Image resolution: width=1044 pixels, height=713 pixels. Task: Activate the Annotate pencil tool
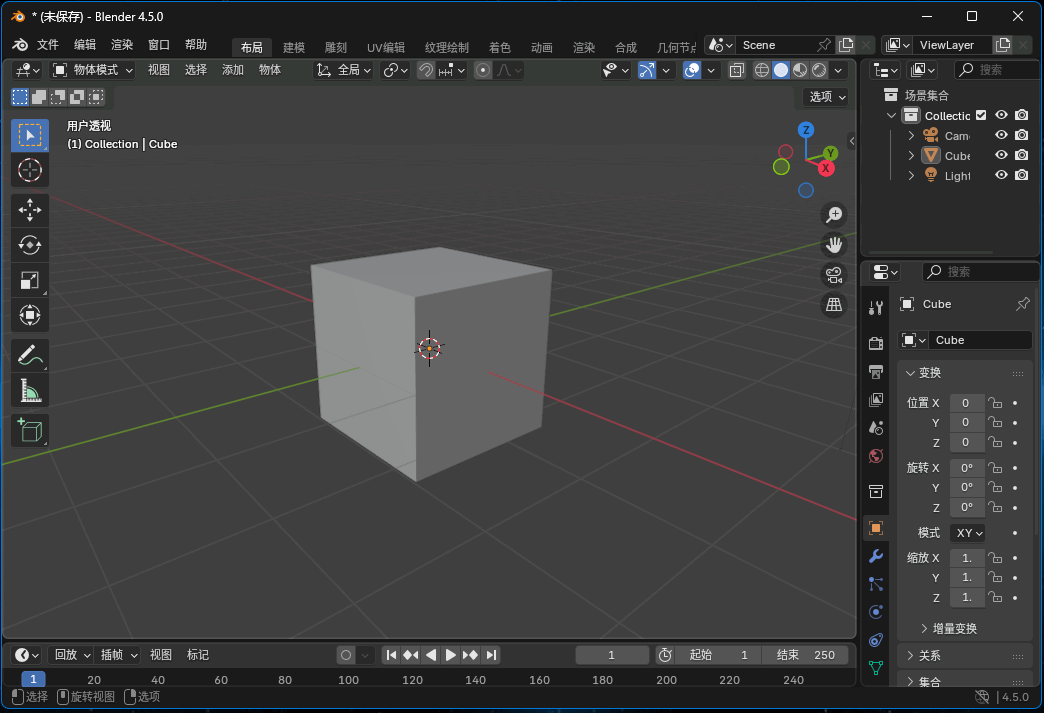[30, 355]
